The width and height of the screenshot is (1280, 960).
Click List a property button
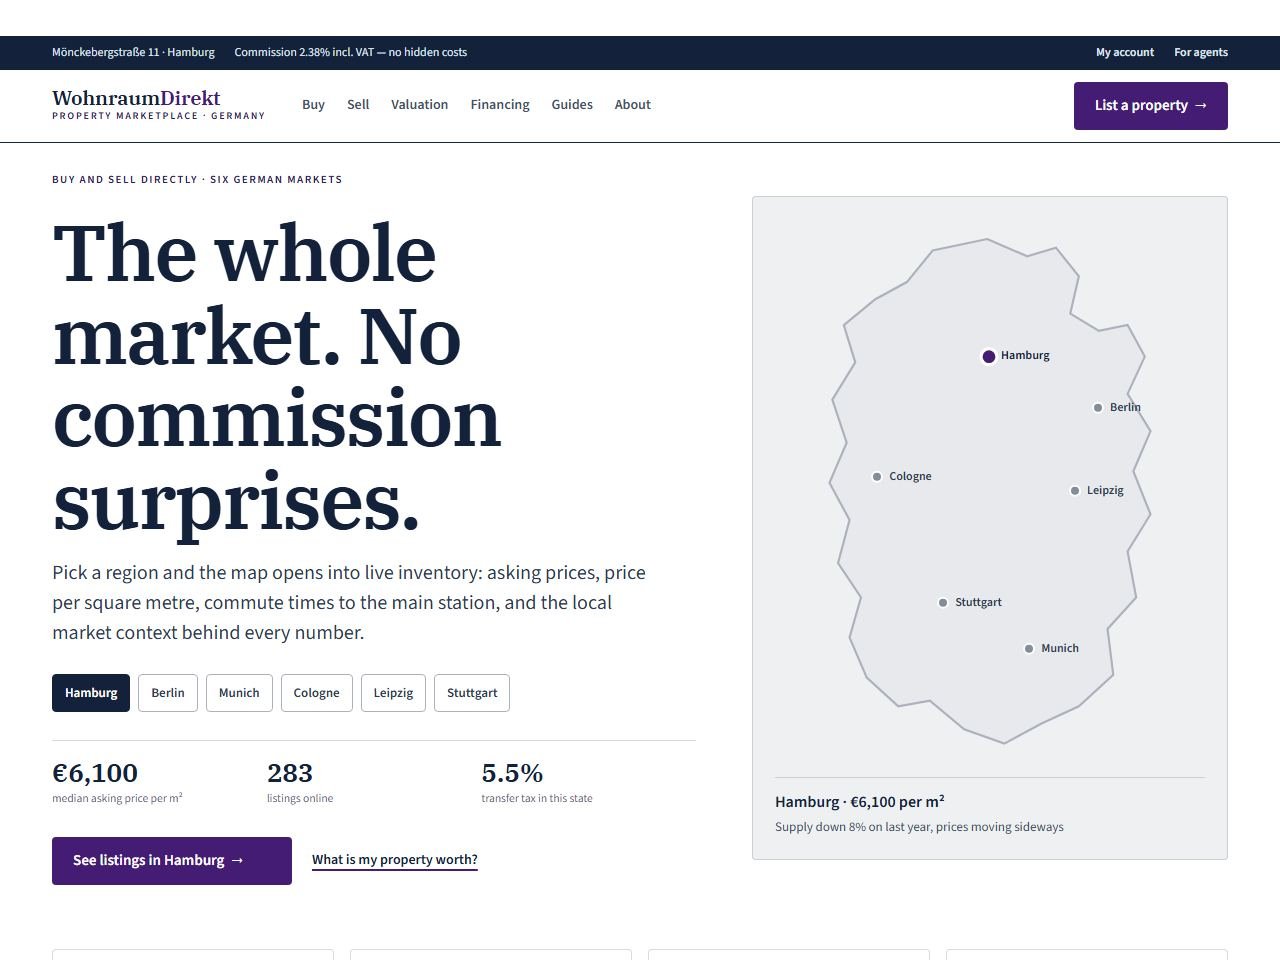tap(1151, 106)
